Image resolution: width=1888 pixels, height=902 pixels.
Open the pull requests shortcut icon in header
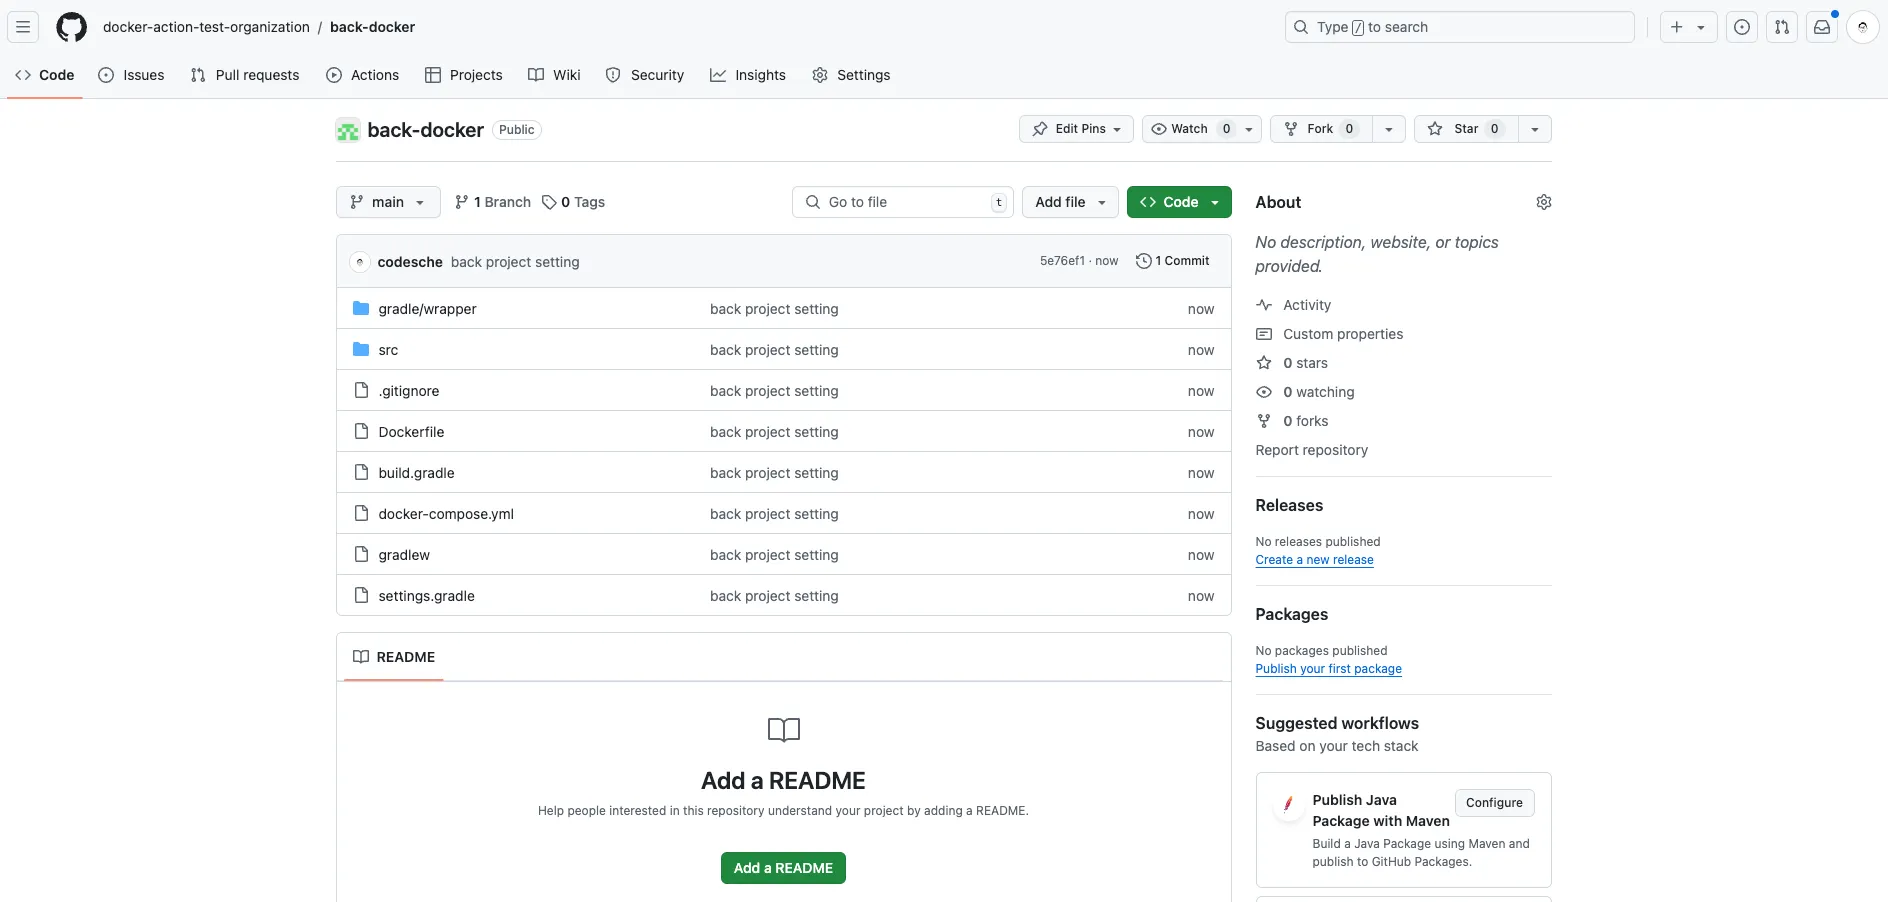tap(1782, 27)
